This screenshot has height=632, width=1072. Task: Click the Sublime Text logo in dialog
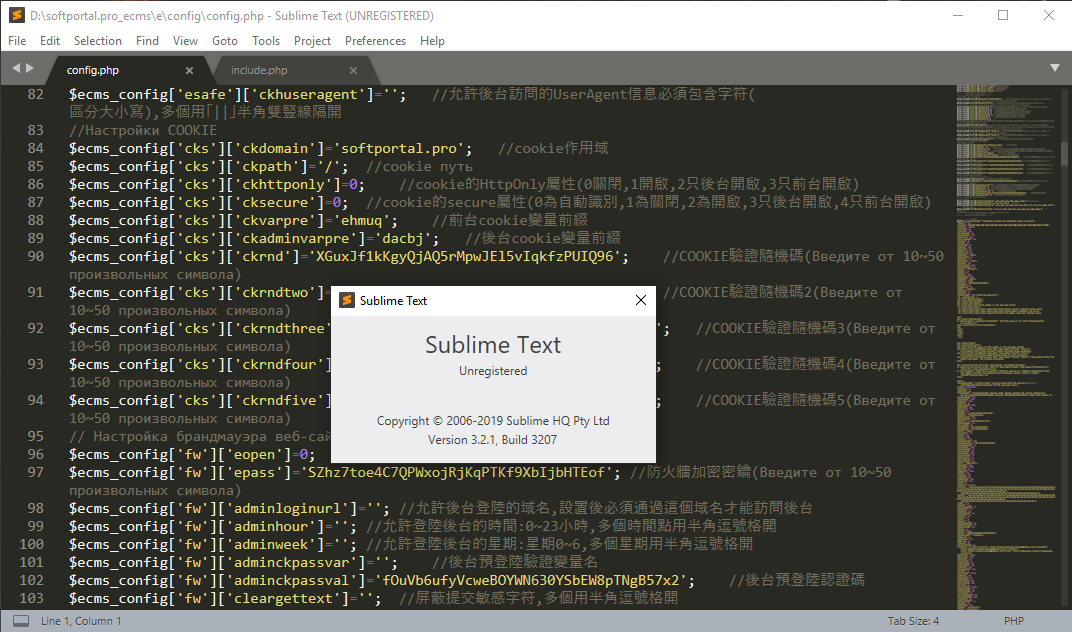(347, 300)
